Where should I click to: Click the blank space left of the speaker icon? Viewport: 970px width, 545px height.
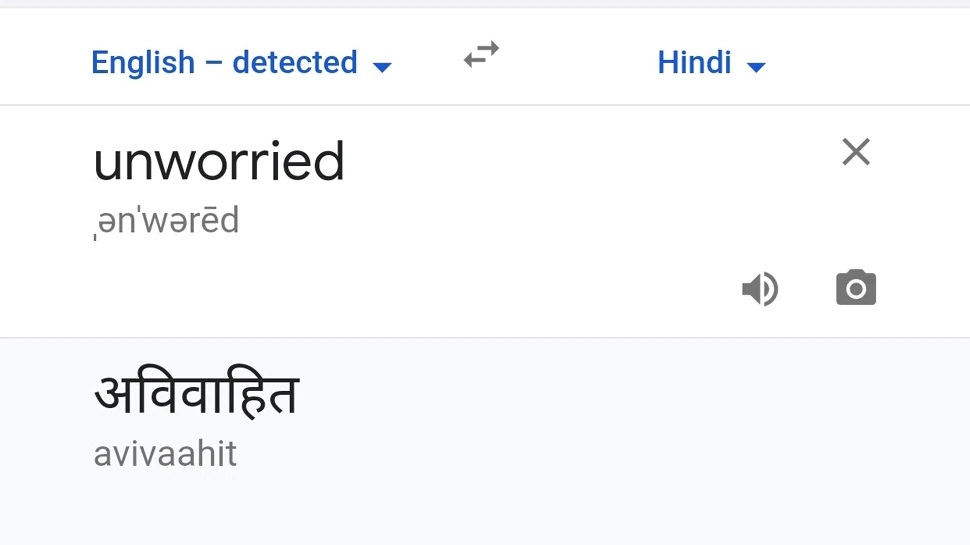coord(500,289)
